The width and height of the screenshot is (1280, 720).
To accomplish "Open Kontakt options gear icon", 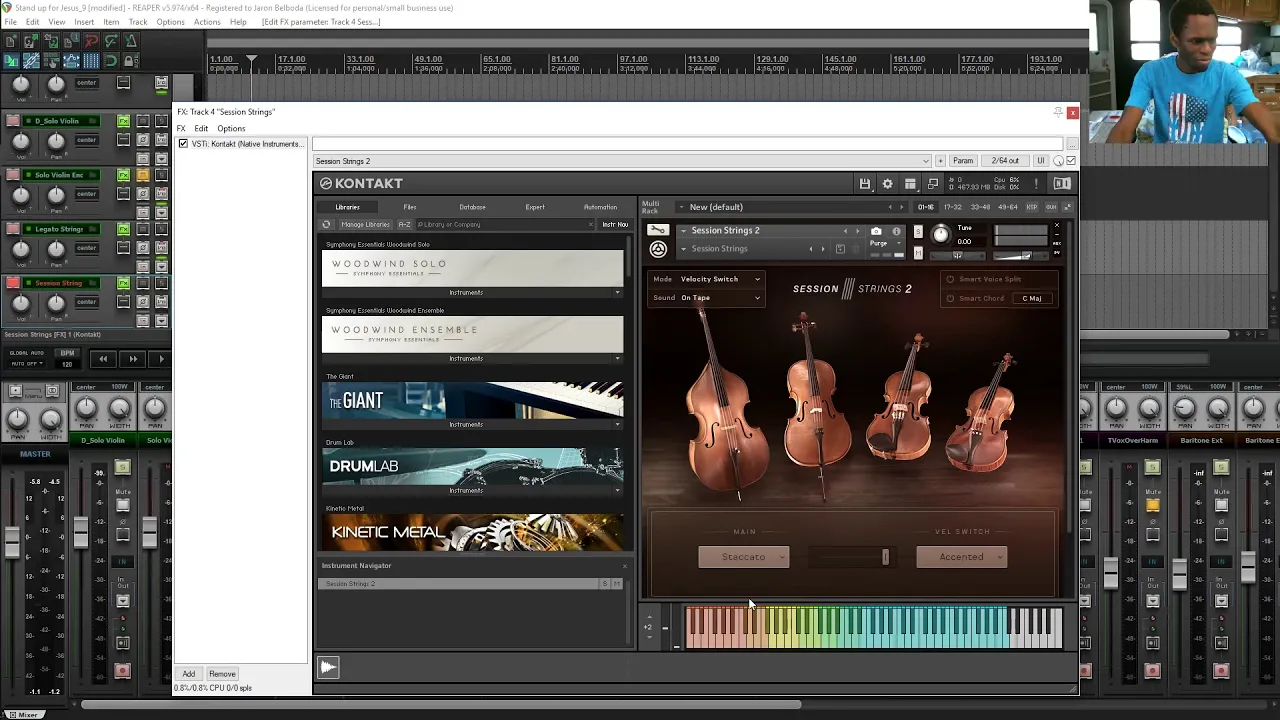I will (887, 184).
